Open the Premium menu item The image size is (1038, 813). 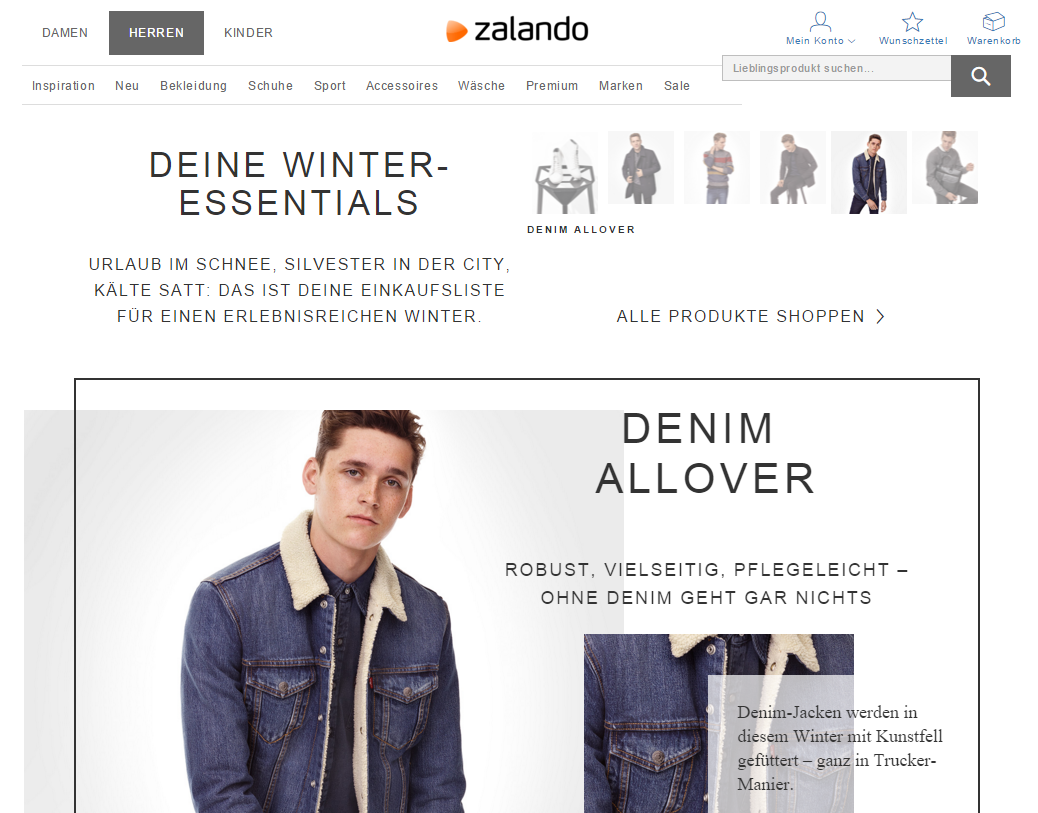(x=551, y=85)
